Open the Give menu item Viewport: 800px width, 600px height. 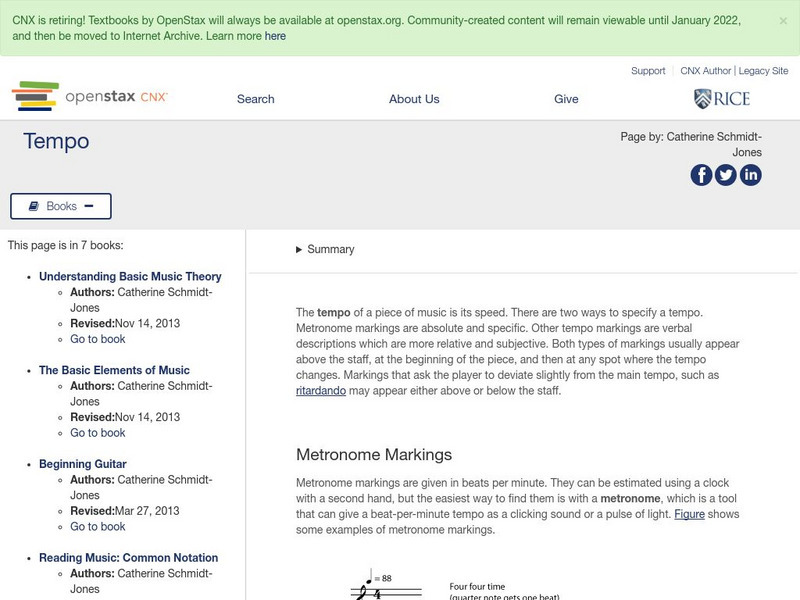[x=566, y=99]
